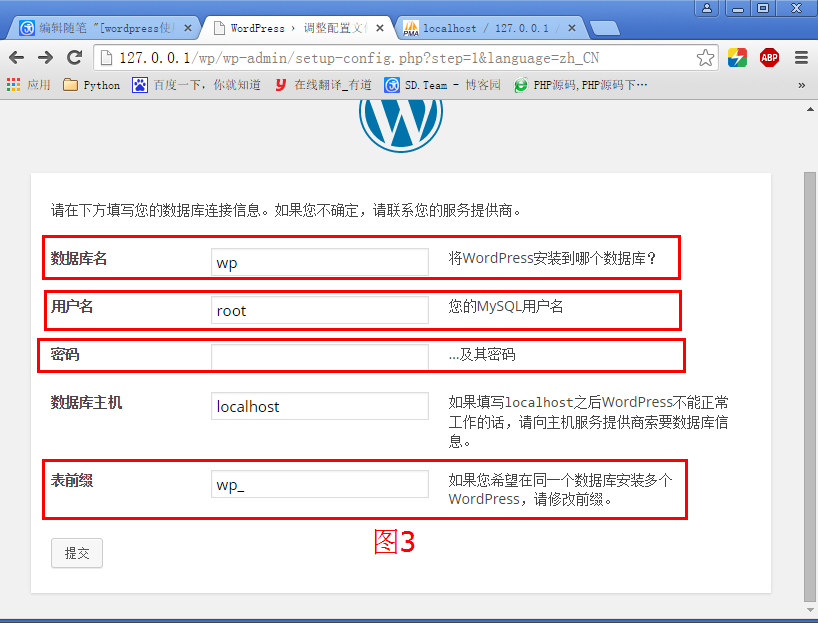Open the 在线翻译_有道 bookmark
This screenshot has height=623, width=818.
(323, 85)
